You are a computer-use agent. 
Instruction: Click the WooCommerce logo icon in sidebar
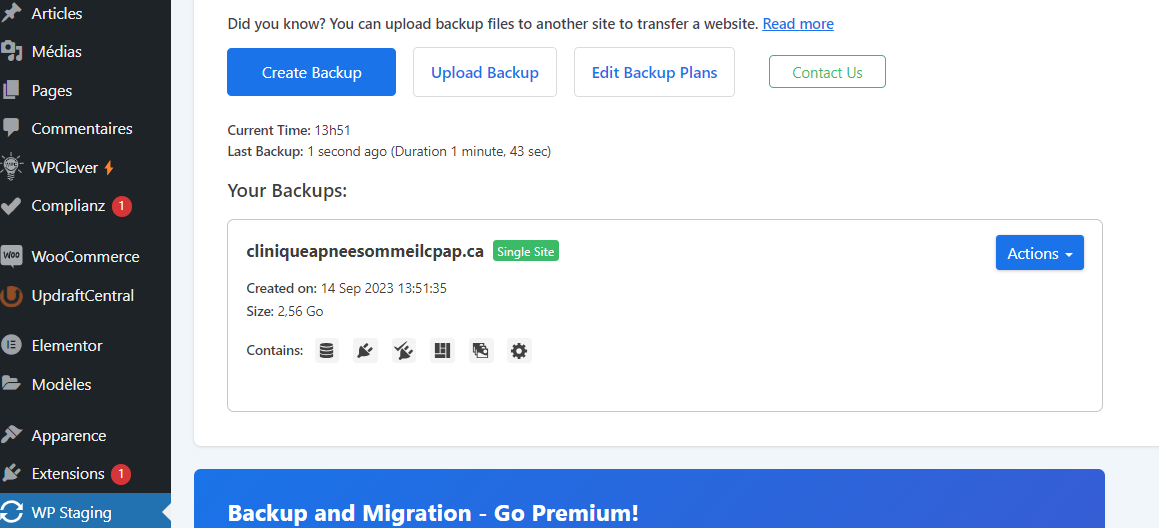[11, 257]
